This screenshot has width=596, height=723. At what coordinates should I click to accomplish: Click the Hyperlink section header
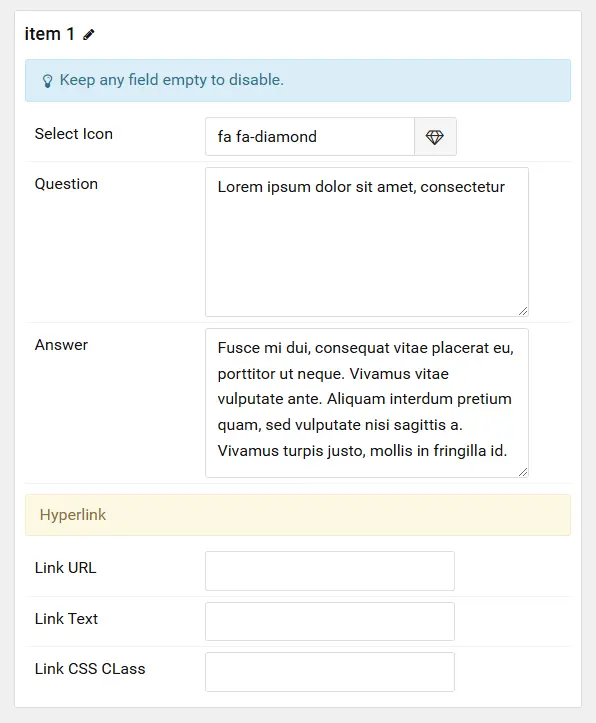click(298, 515)
